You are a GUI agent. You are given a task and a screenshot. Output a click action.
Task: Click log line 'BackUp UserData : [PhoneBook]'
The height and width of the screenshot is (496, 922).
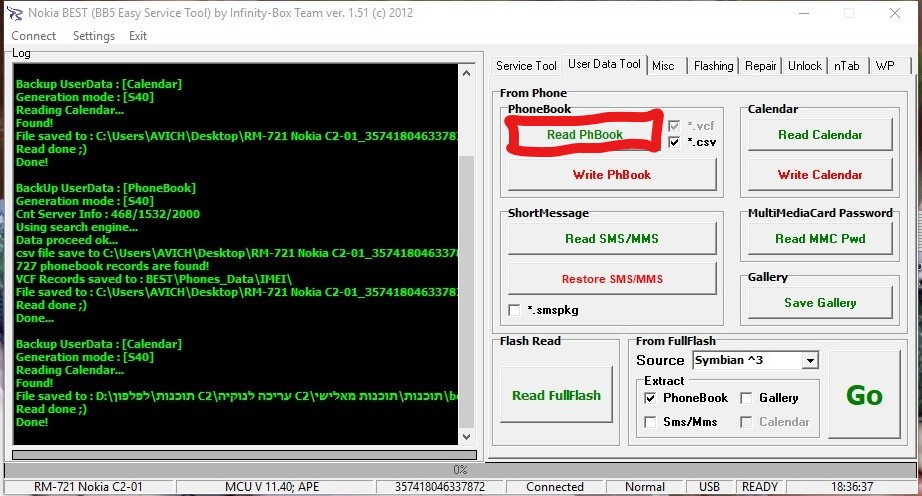tap(106, 188)
